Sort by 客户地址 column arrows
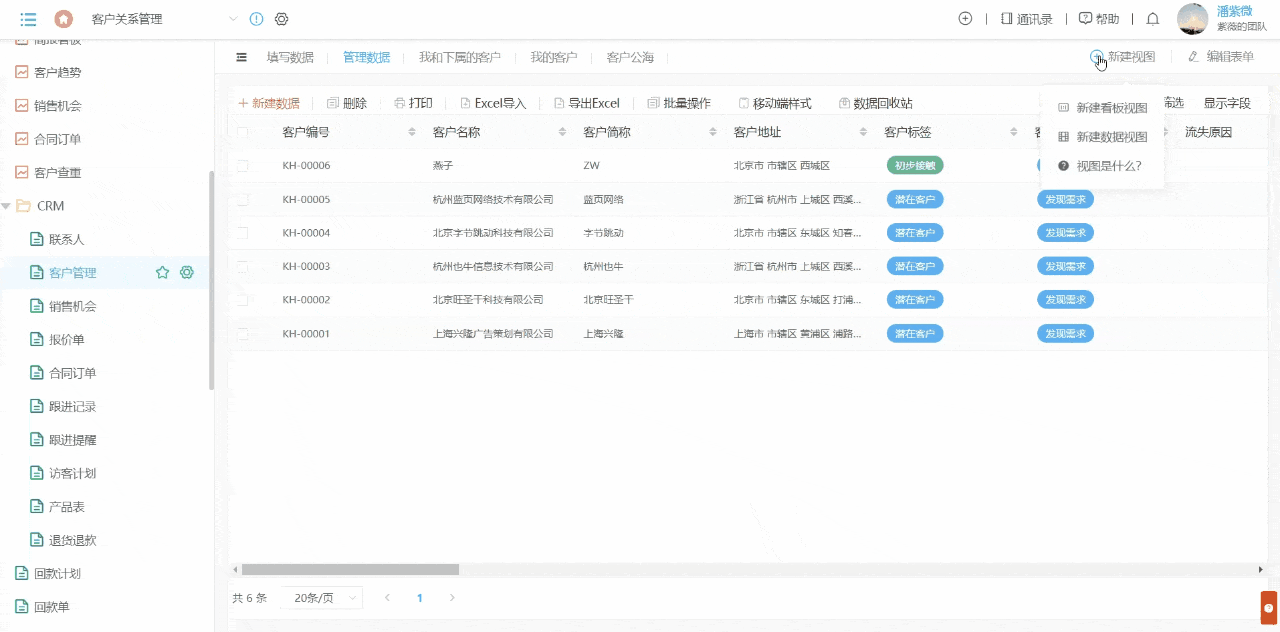This screenshot has width=1280, height=632. click(863, 132)
